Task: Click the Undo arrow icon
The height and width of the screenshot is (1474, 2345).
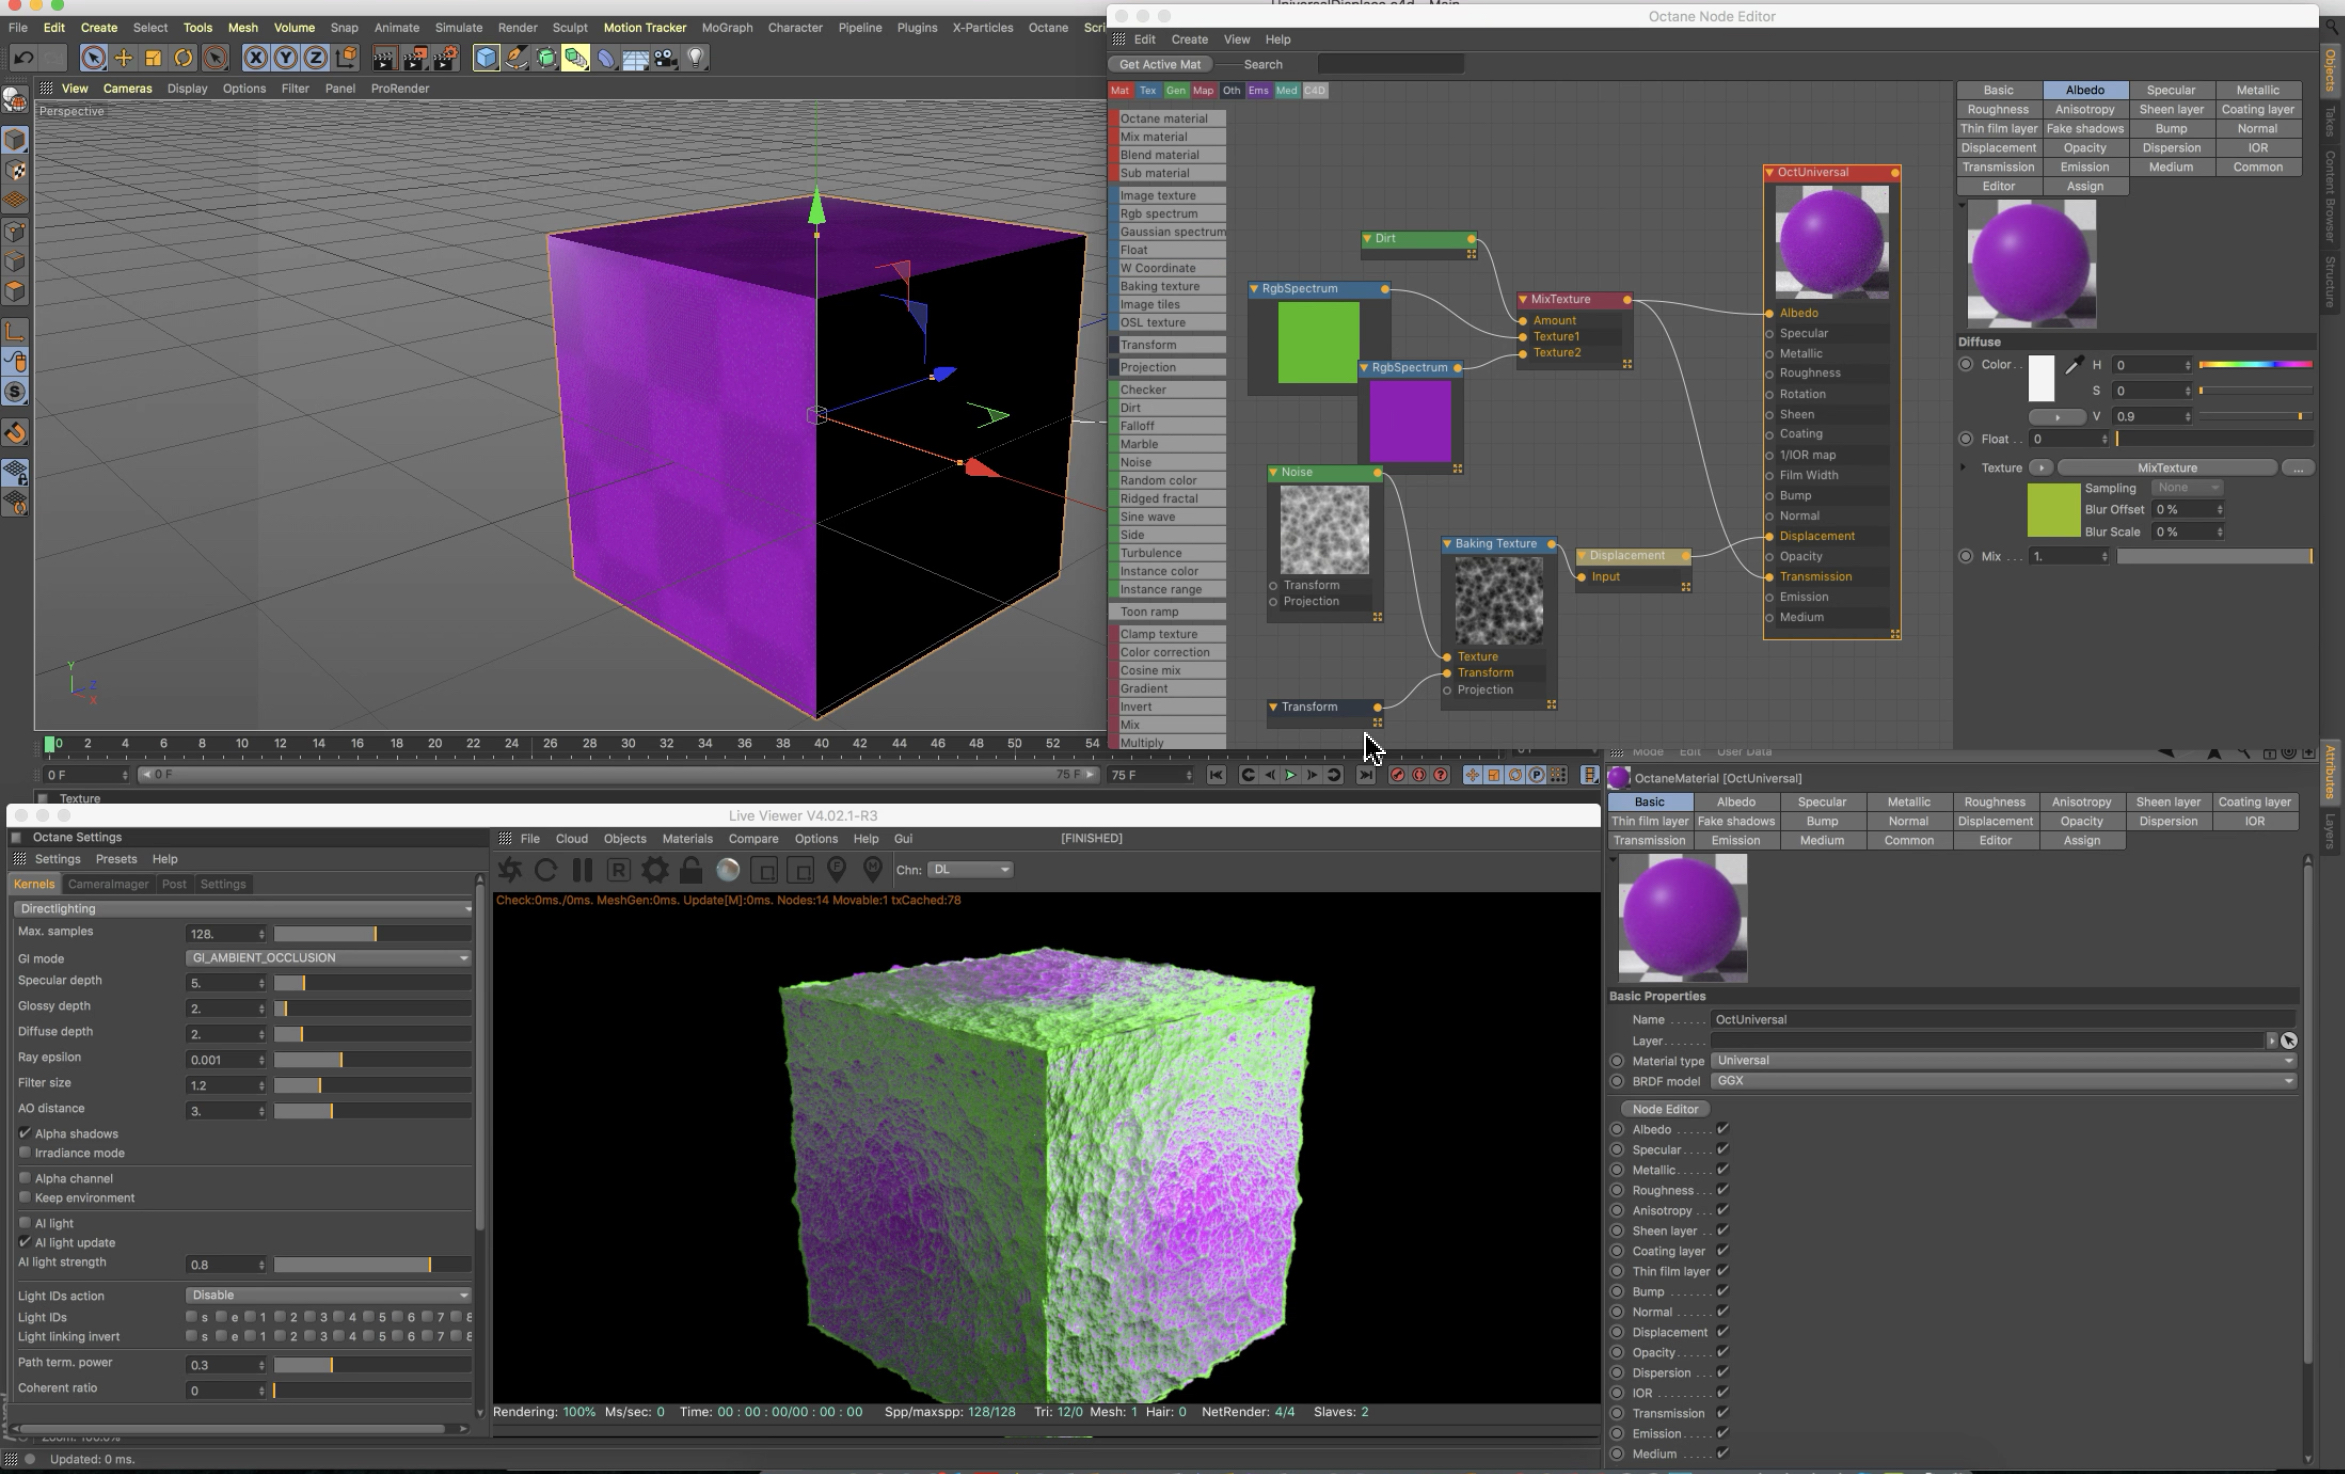Action: pos(23,58)
